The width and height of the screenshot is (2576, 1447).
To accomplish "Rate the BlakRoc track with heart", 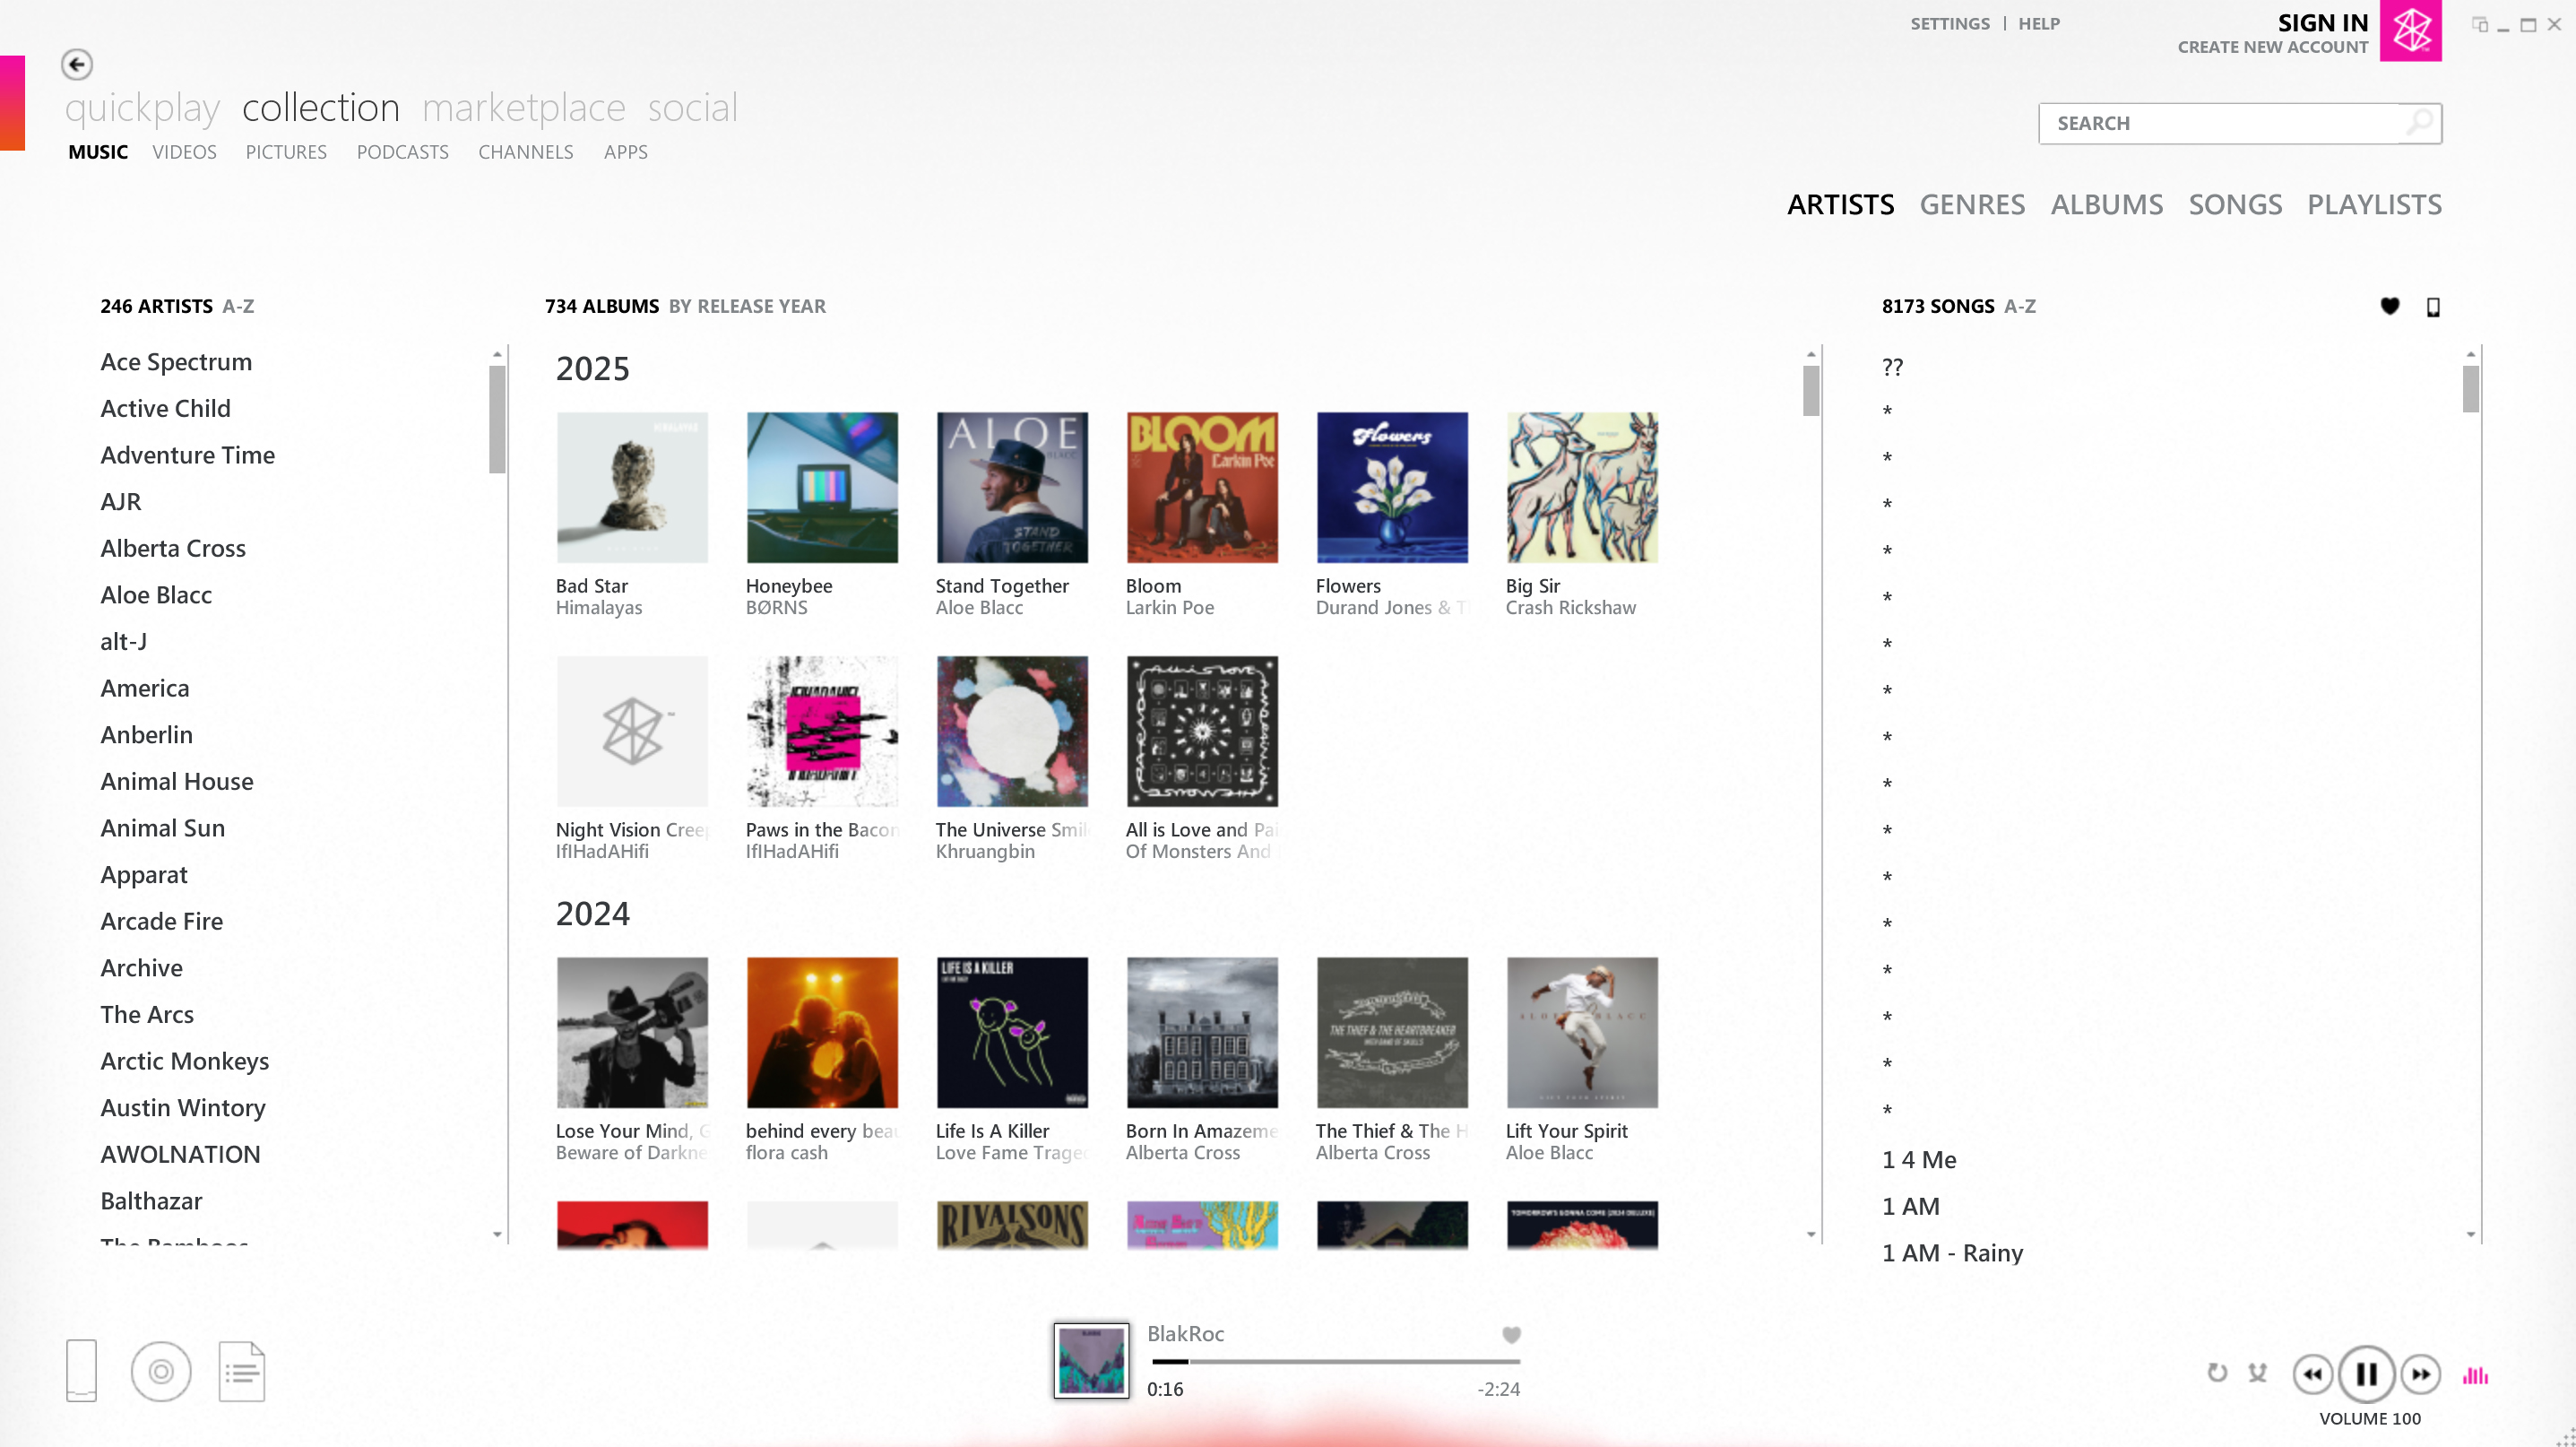I will pos(1511,1334).
